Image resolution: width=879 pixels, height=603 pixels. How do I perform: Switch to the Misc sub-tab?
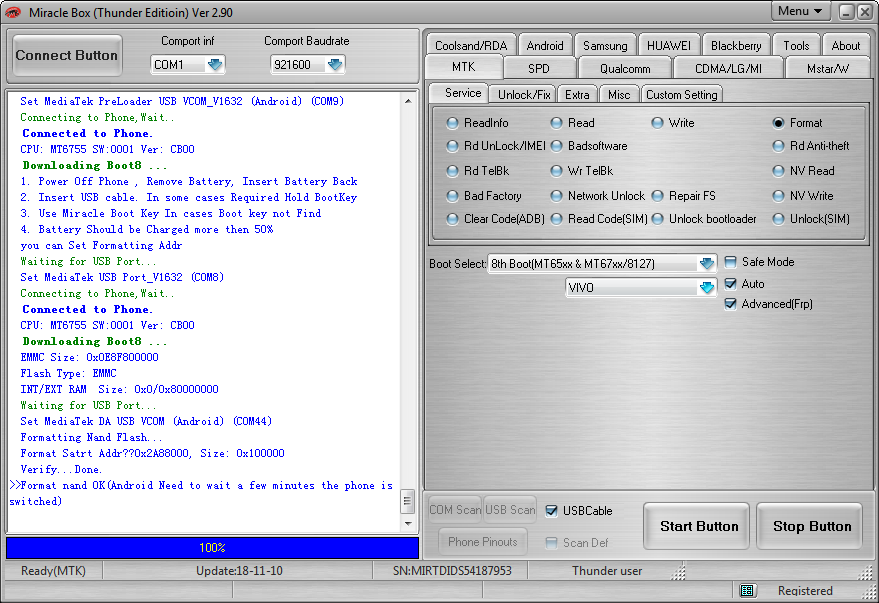coord(619,95)
